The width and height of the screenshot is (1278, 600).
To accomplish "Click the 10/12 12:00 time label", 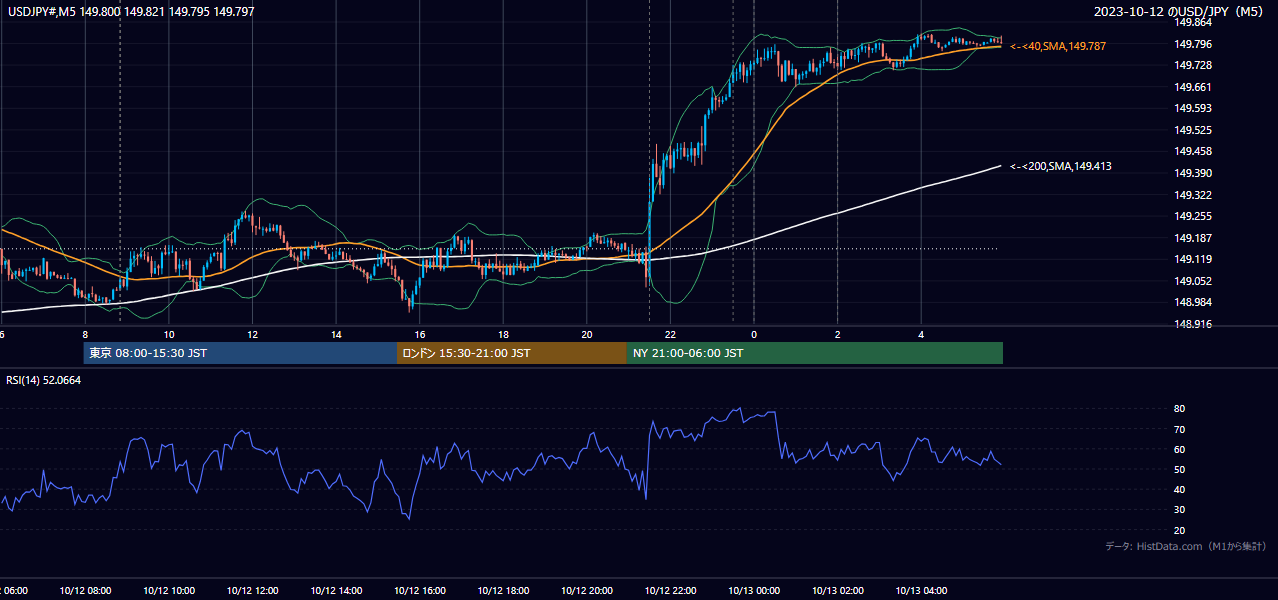I will tap(252, 591).
